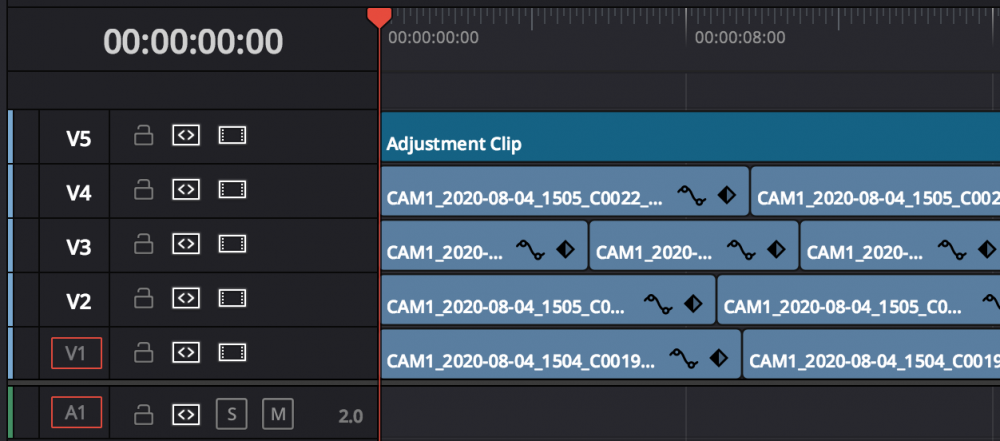Click the timecode display field
This screenshot has height=441, width=1000.
193,42
